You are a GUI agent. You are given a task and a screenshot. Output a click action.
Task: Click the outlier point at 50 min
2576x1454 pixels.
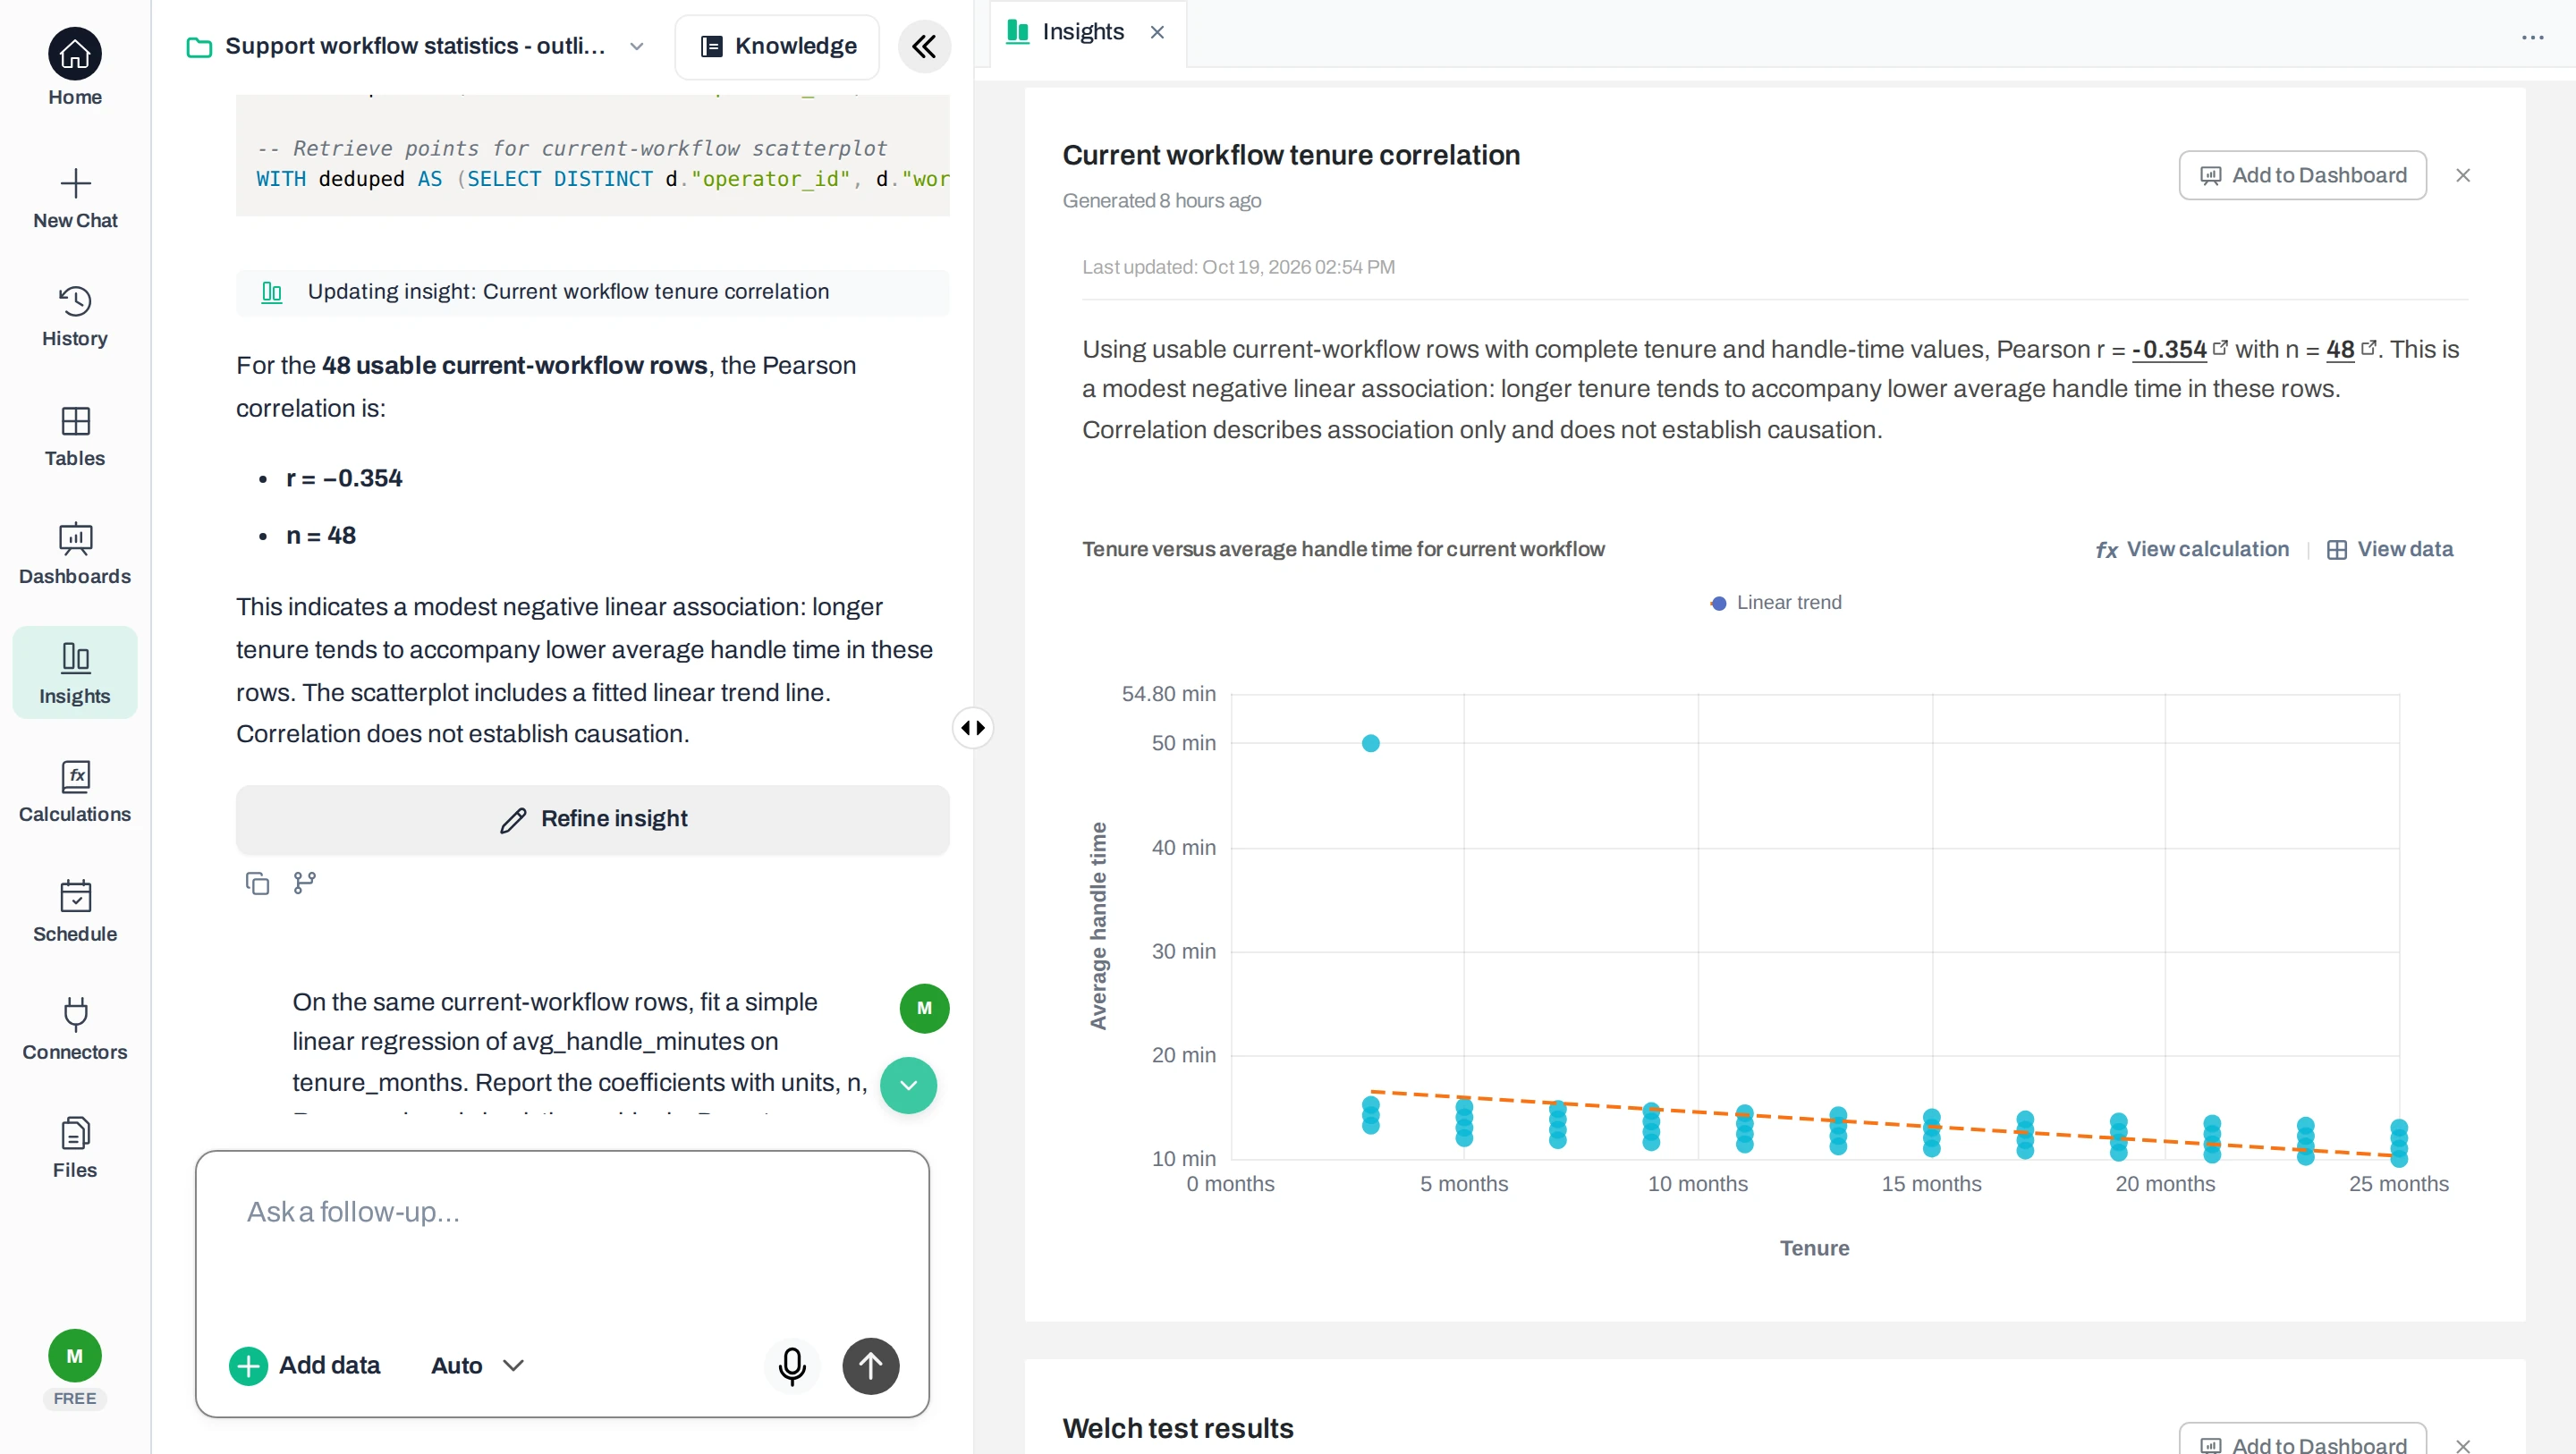tap(1370, 743)
